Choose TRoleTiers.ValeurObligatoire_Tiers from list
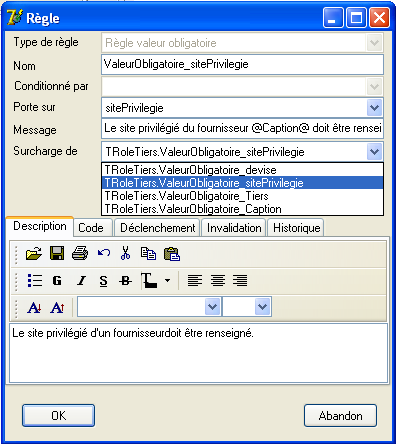 (242, 196)
